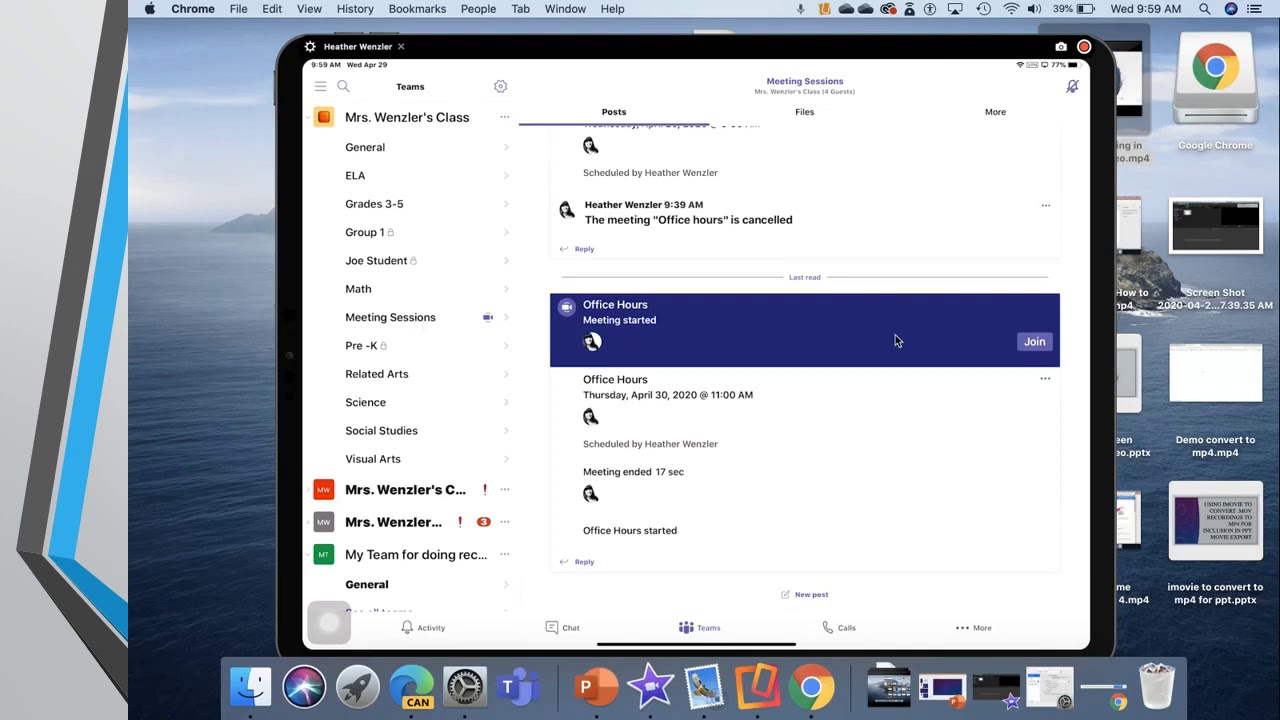Open System Preferences from Dock
1280x720 pixels.
click(x=465, y=687)
